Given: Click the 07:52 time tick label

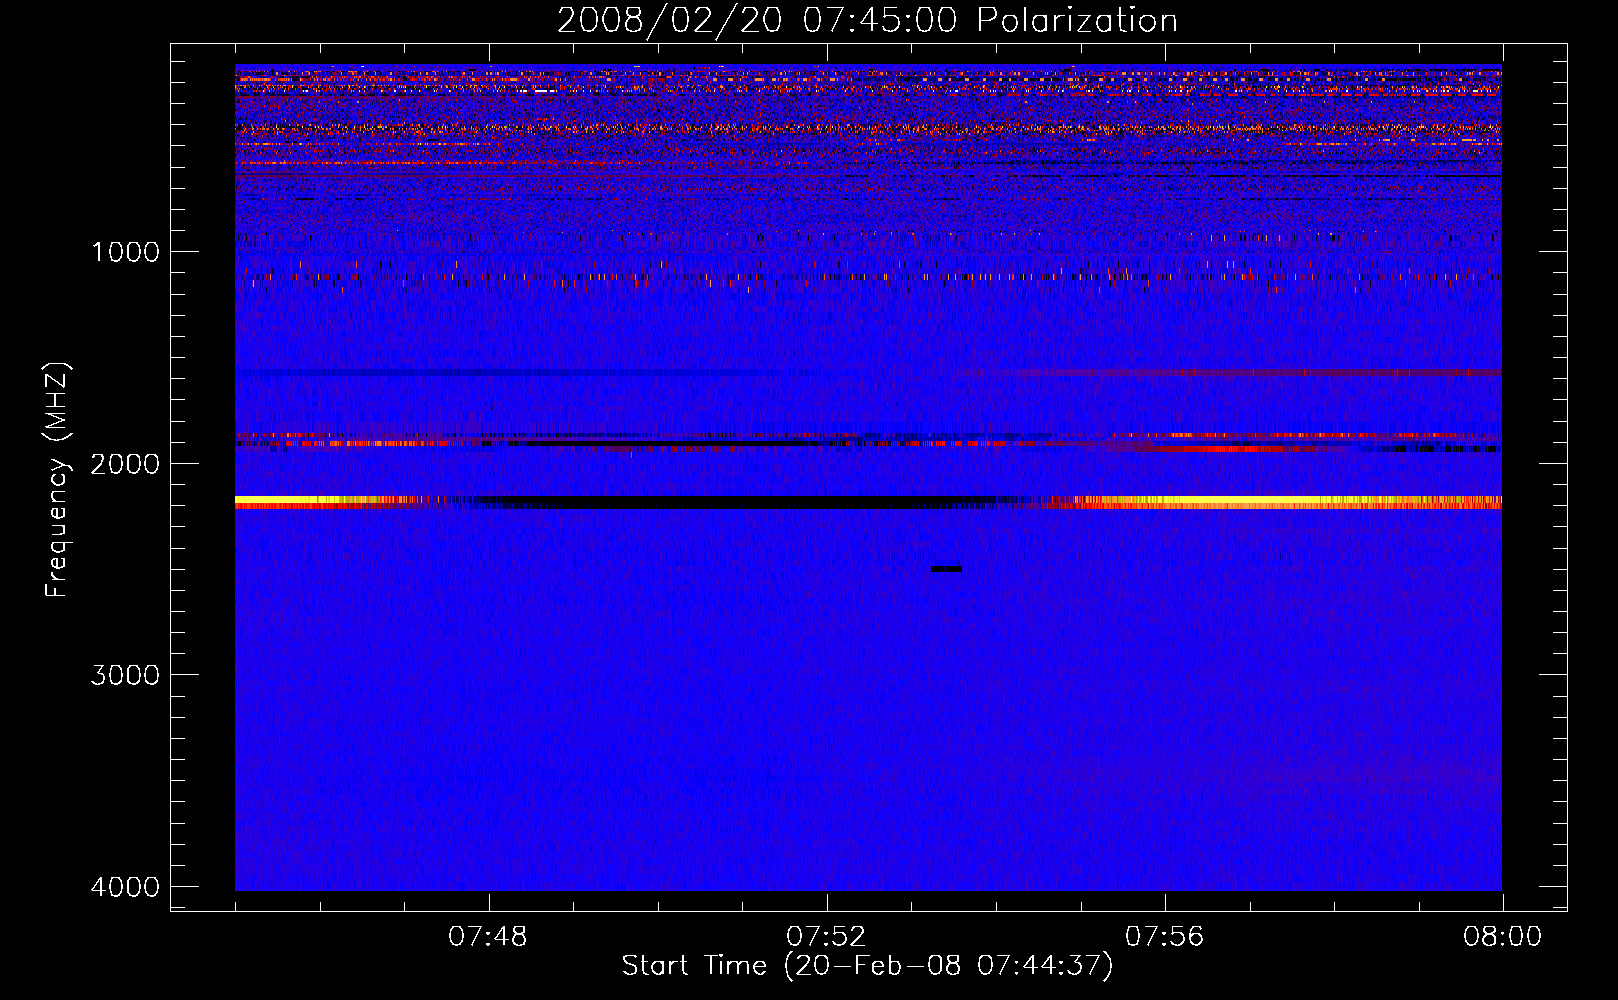Looking at the screenshot, I should click(826, 937).
